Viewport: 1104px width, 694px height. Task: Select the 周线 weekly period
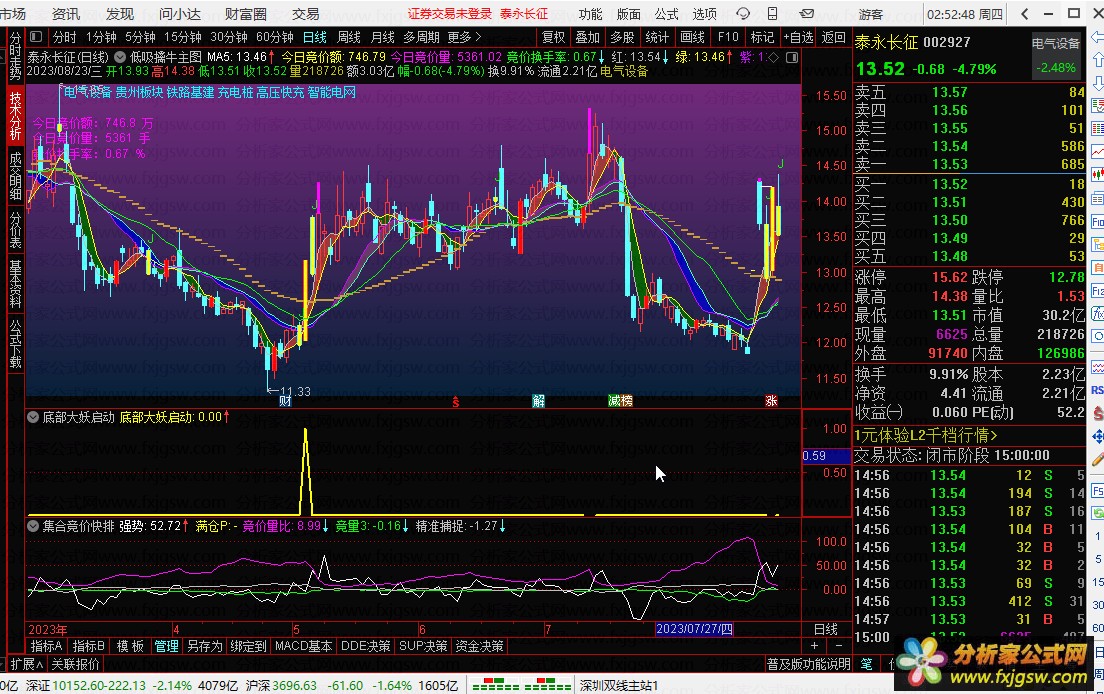[x=349, y=37]
